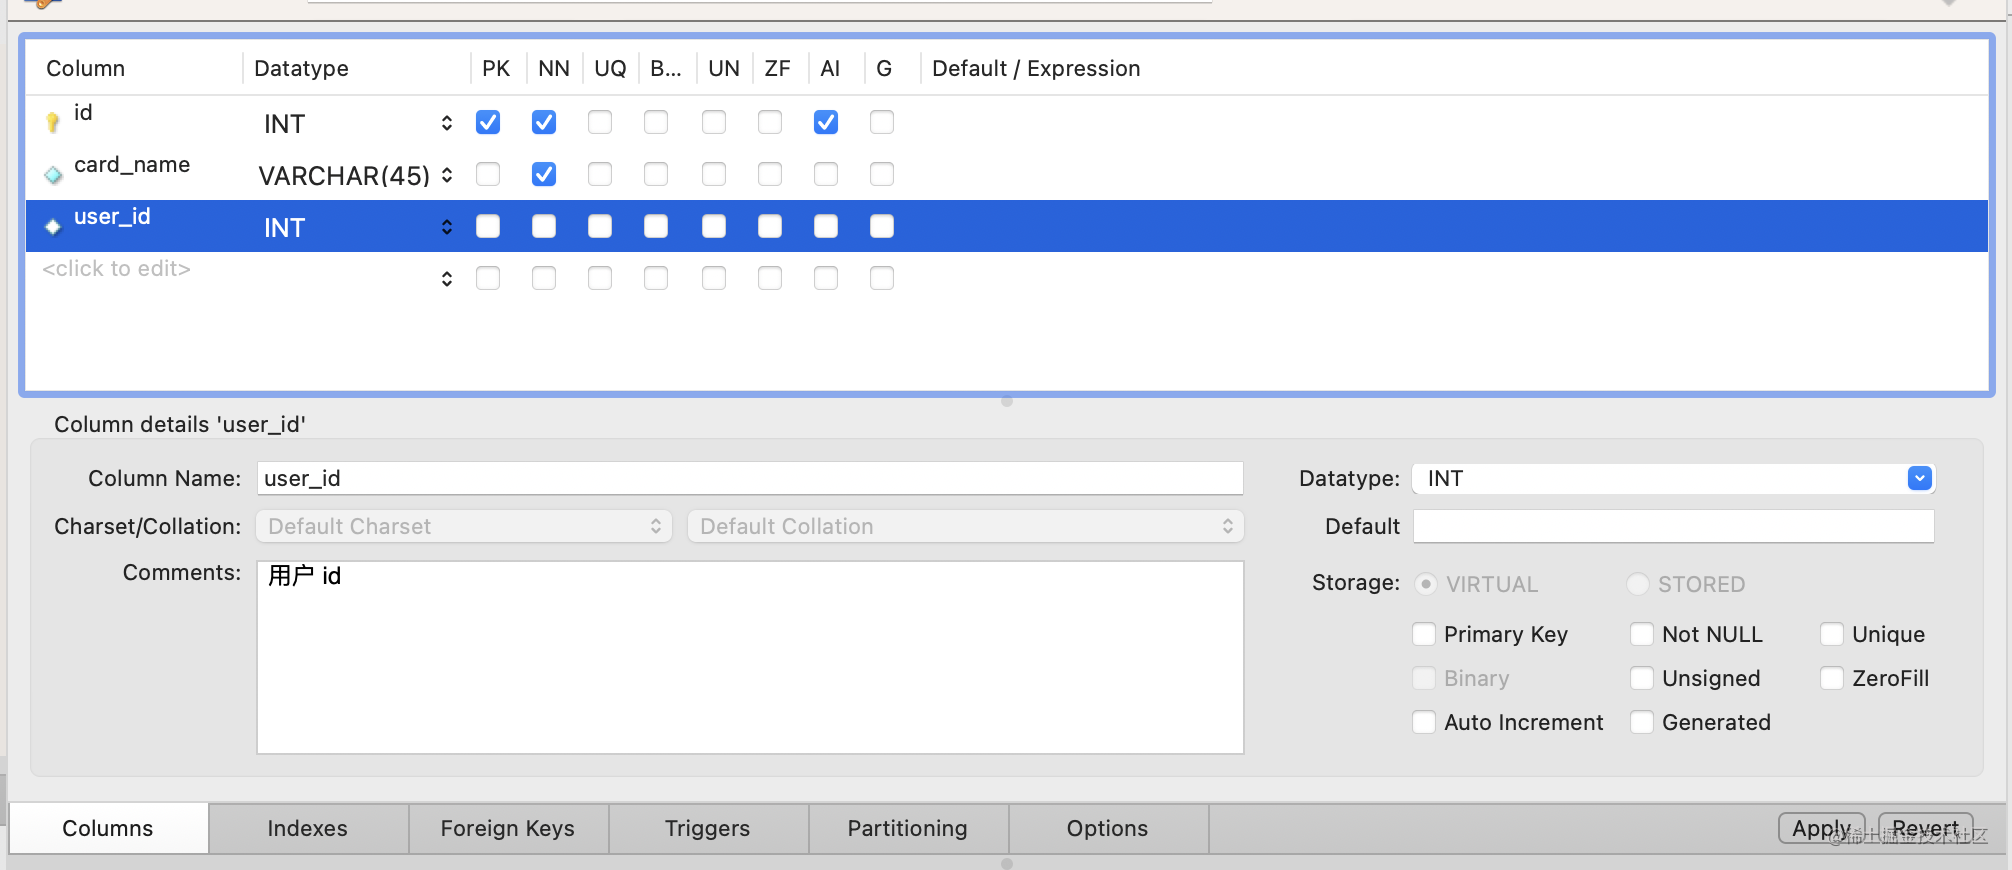The height and width of the screenshot is (870, 2012).
Task: Click the <click to edit> placeholder row
Action: 117,269
